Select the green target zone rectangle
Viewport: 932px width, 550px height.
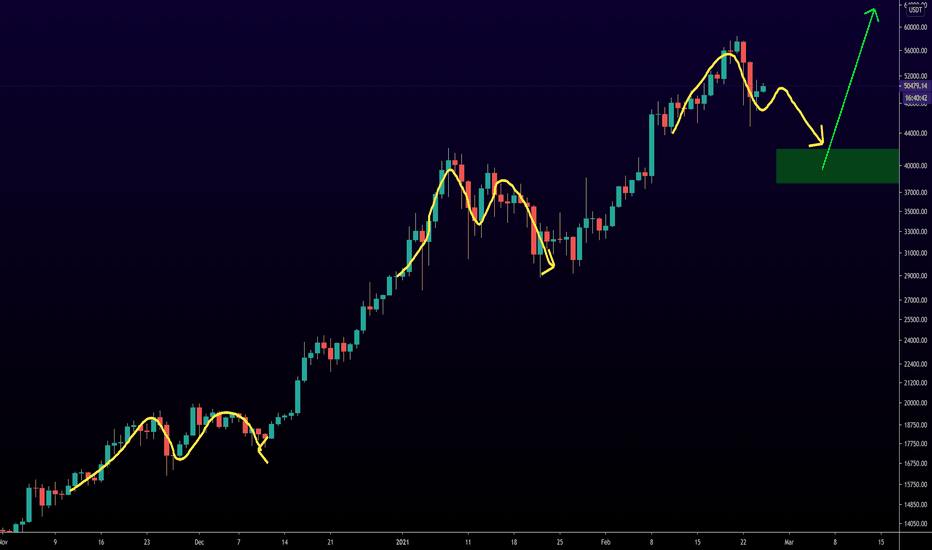(x=837, y=166)
